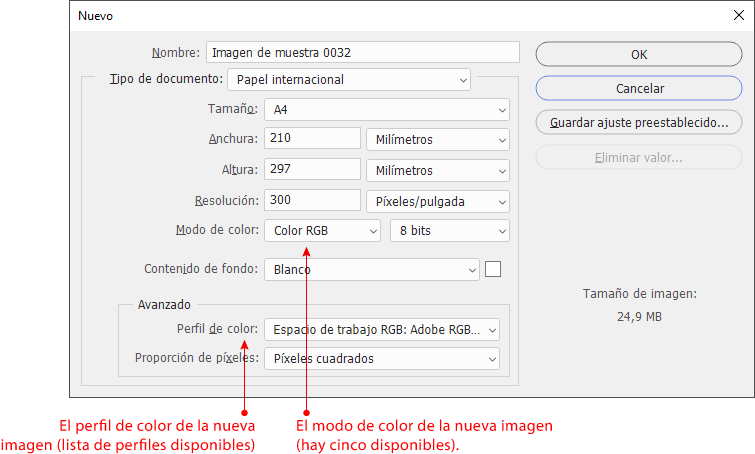Click Guardar ajuste preestablecido button

(x=639, y=123)
